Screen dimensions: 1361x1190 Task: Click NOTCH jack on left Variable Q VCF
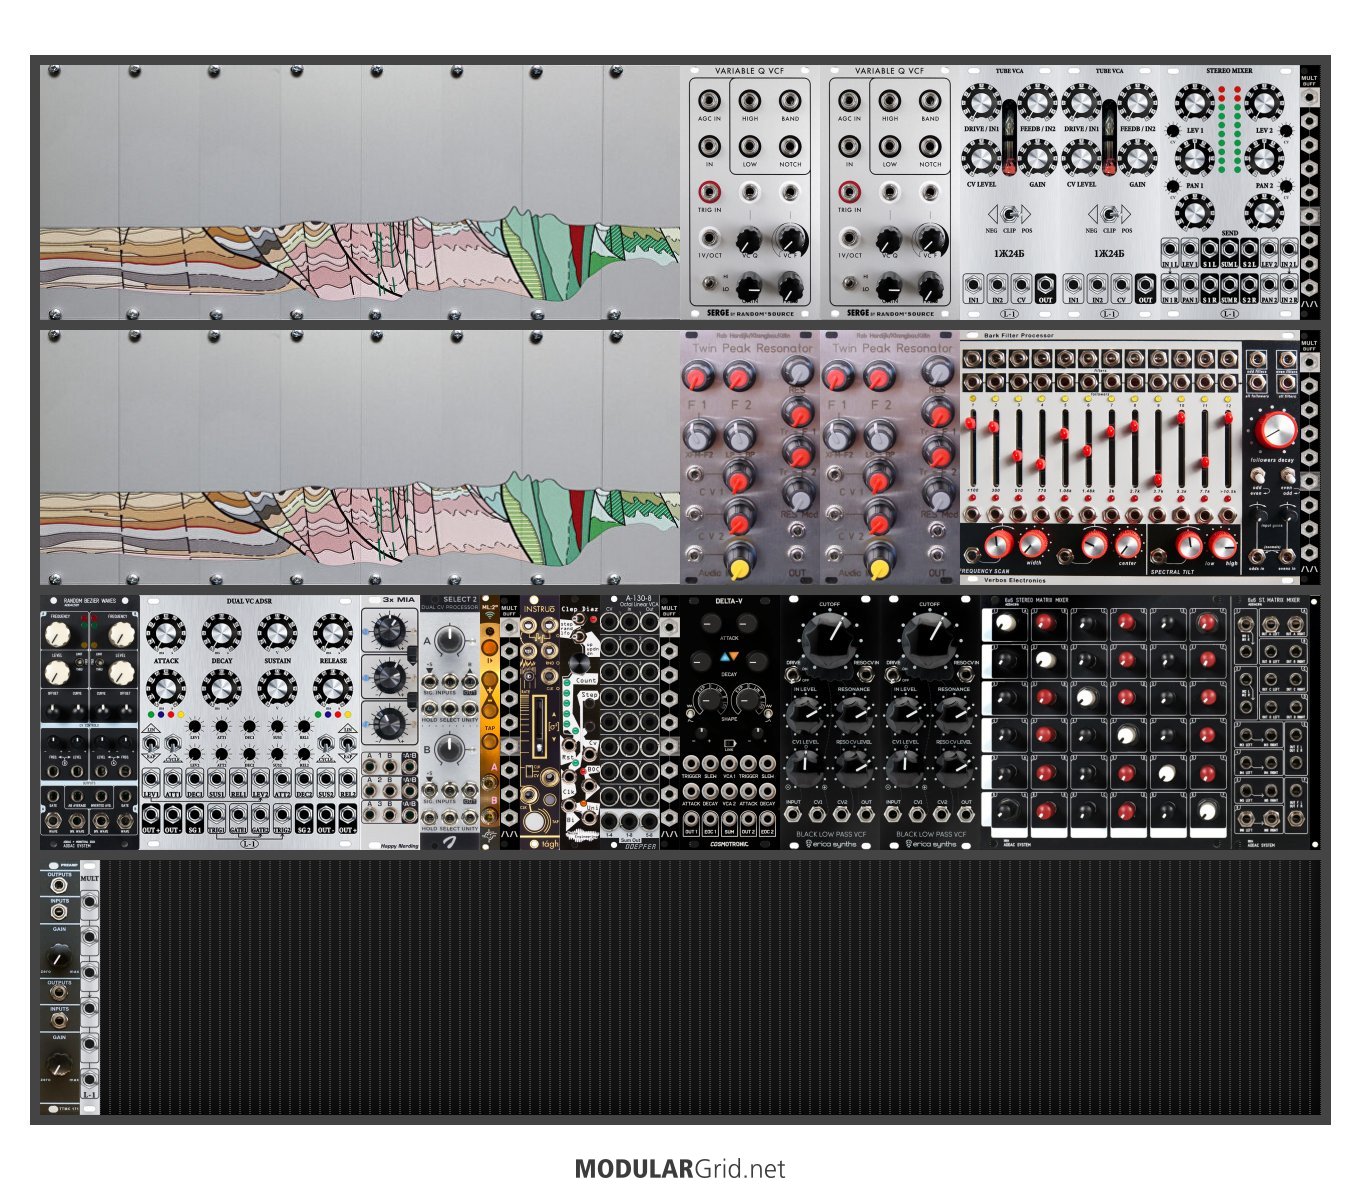[790, 147]
